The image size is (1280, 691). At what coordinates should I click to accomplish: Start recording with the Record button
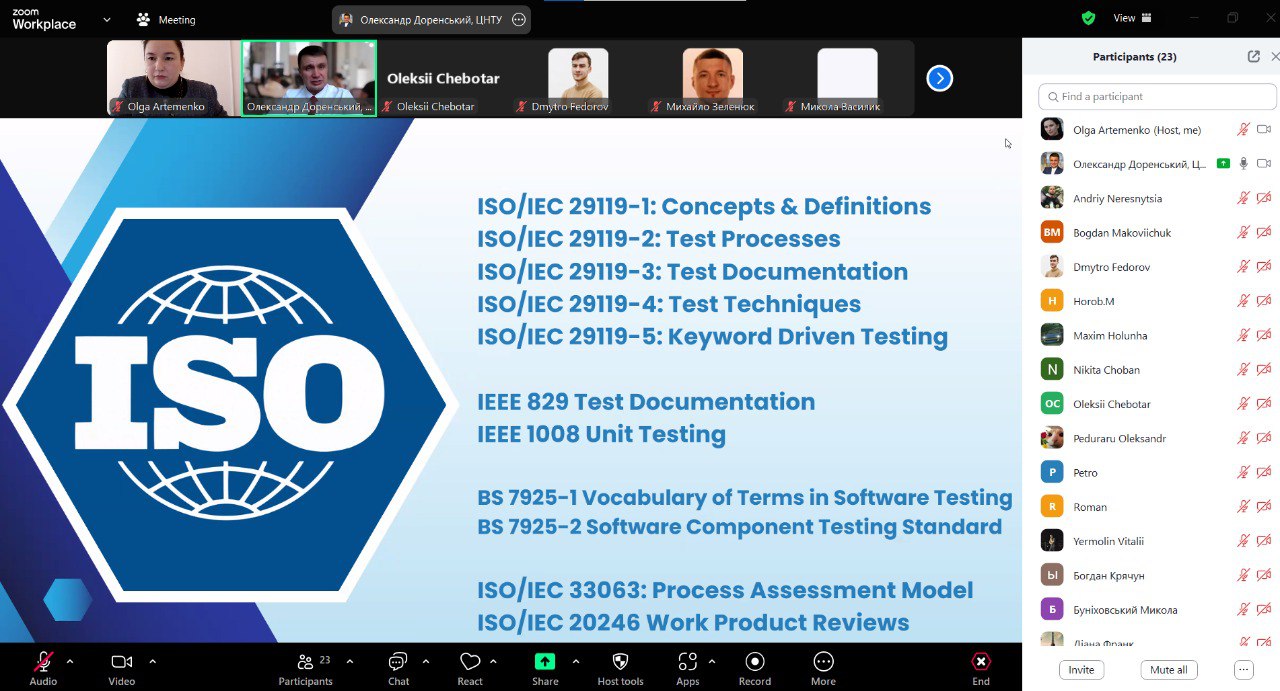coord(755,668)
